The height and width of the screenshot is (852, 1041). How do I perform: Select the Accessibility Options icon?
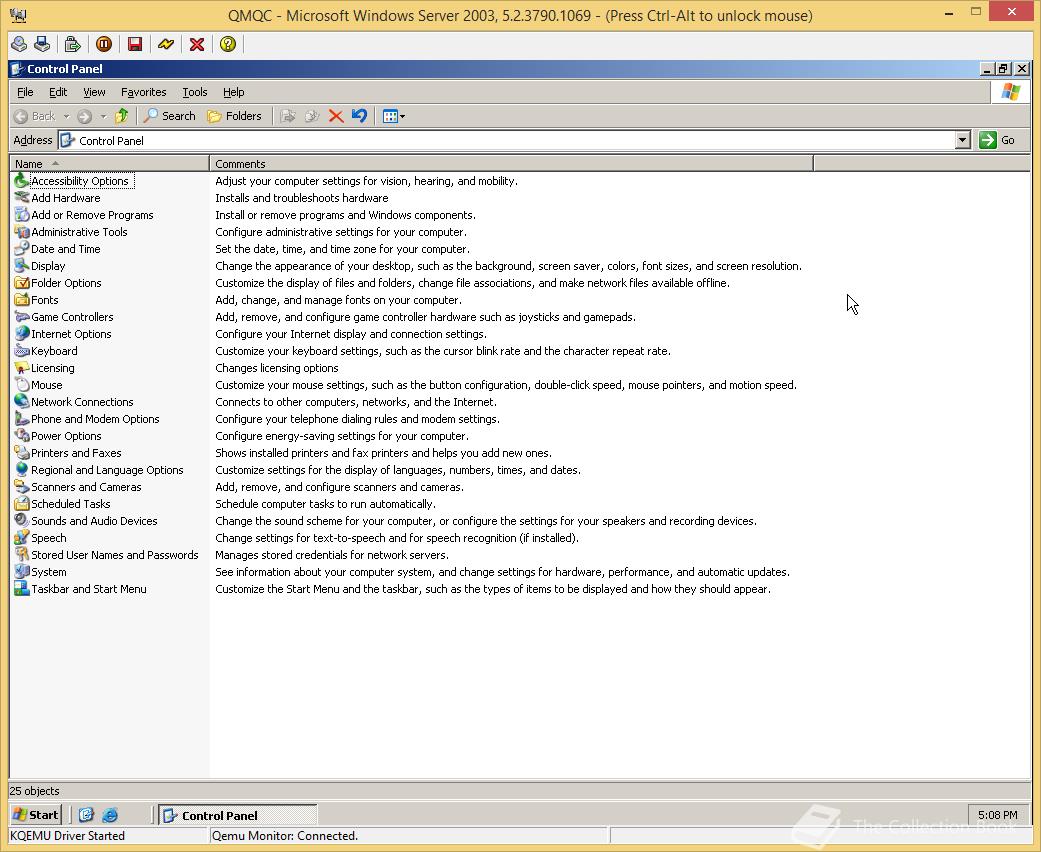coord(21,181)
